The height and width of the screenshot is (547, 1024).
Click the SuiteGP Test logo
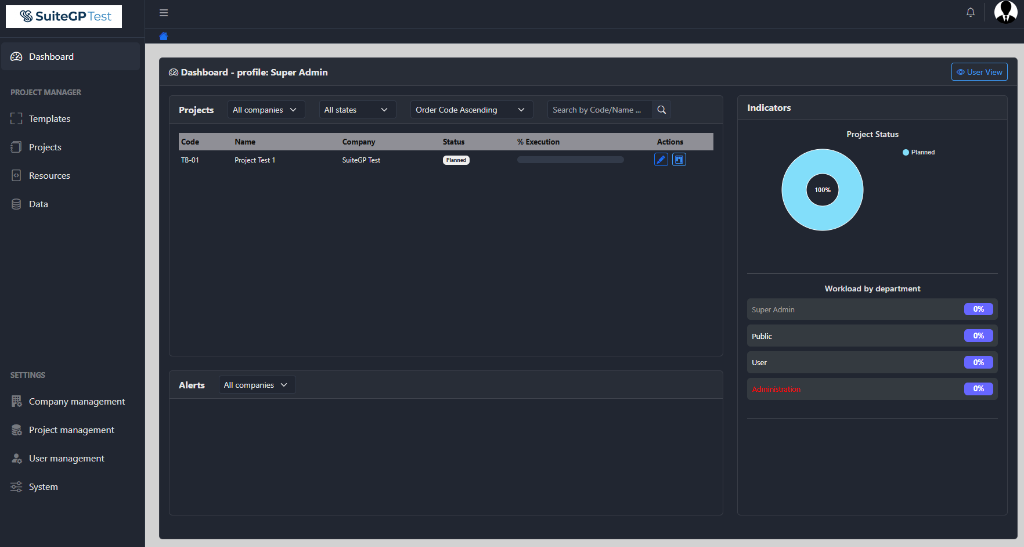pyautogui.click(x=64, y=16)
